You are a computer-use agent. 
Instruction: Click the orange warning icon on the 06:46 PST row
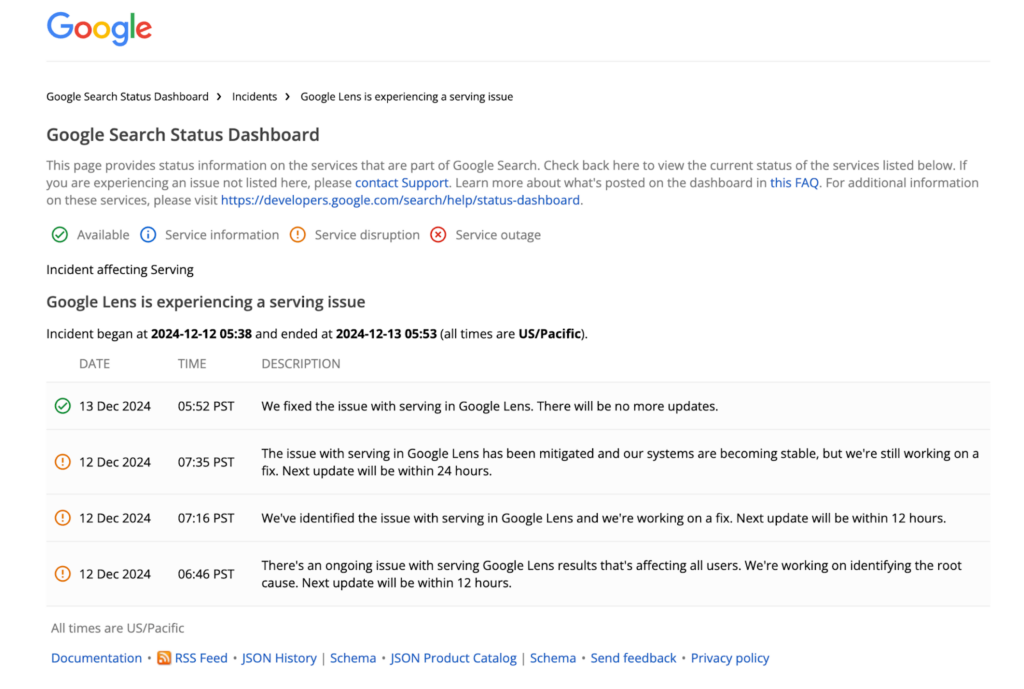pos(60,573)
